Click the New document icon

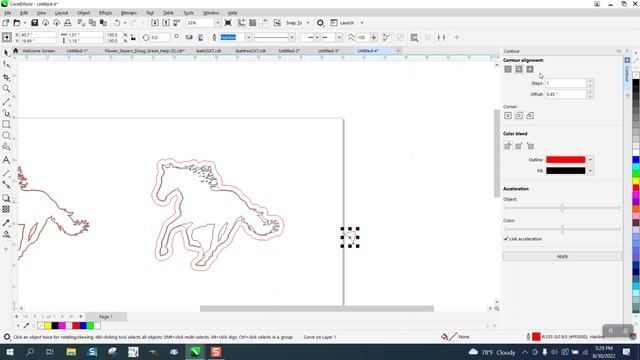[6, 23]
